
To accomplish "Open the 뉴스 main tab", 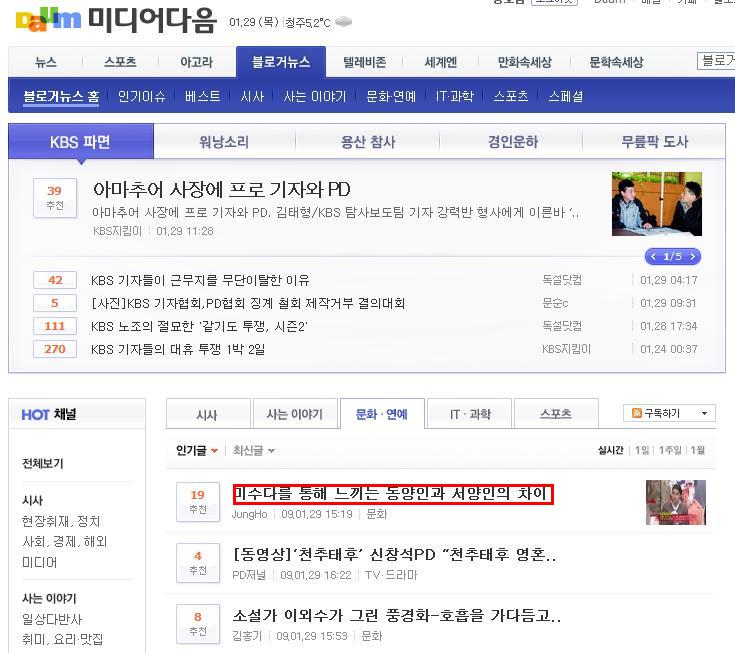I will [46, 62].
